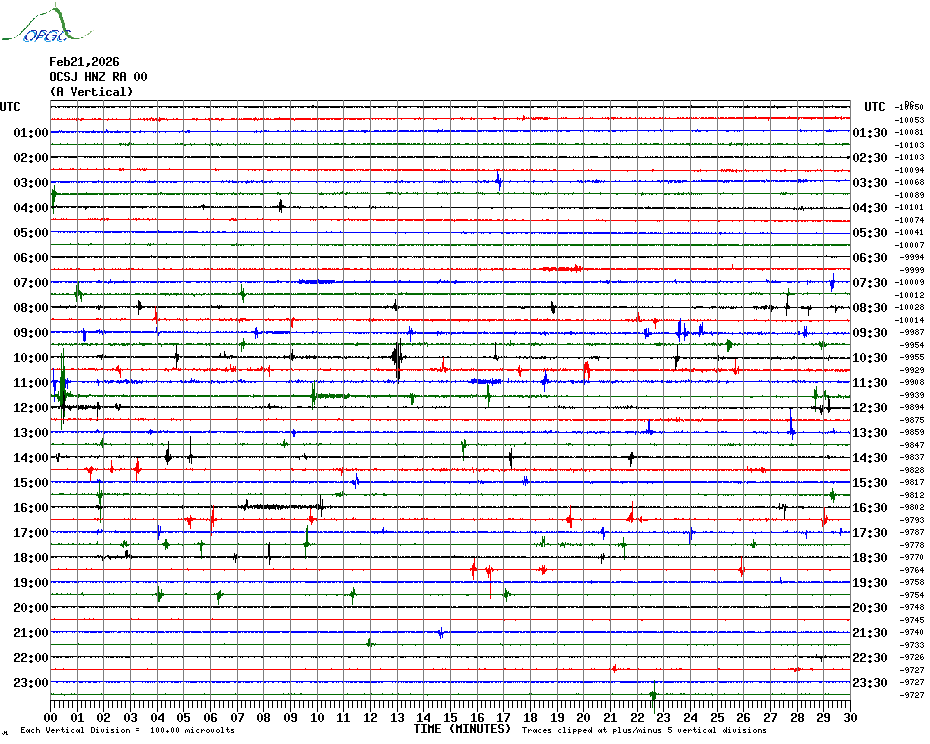This screenshot has width=930, height=744.
Task: Click the 10:00 hour label on left axis
Action: point(31,358)
